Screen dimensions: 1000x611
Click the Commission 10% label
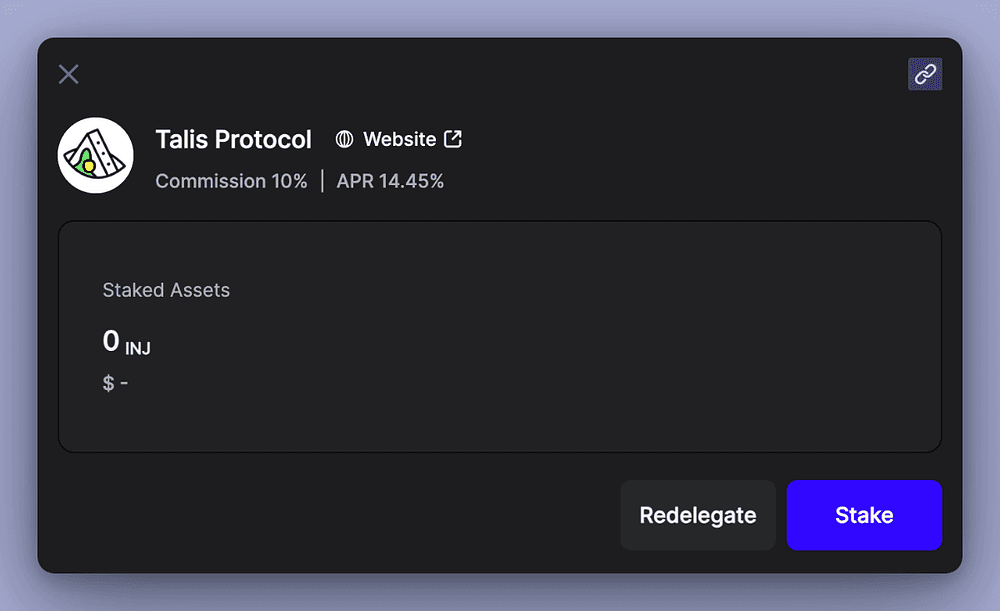tap(232, 181)
